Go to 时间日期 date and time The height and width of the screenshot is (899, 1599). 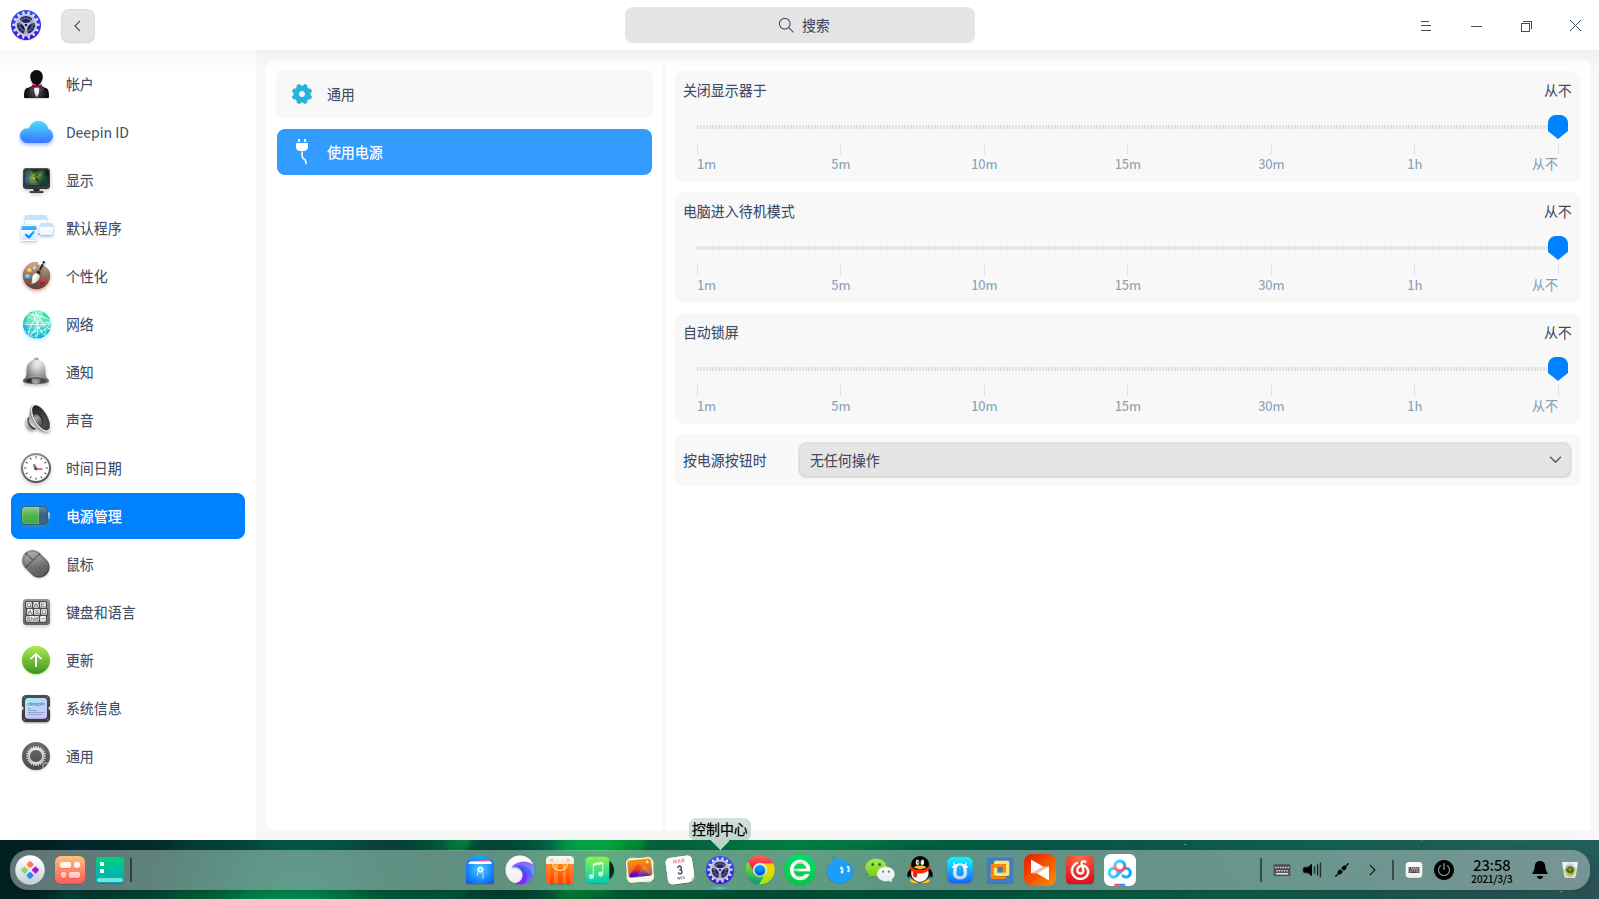(x=128, y=469)
